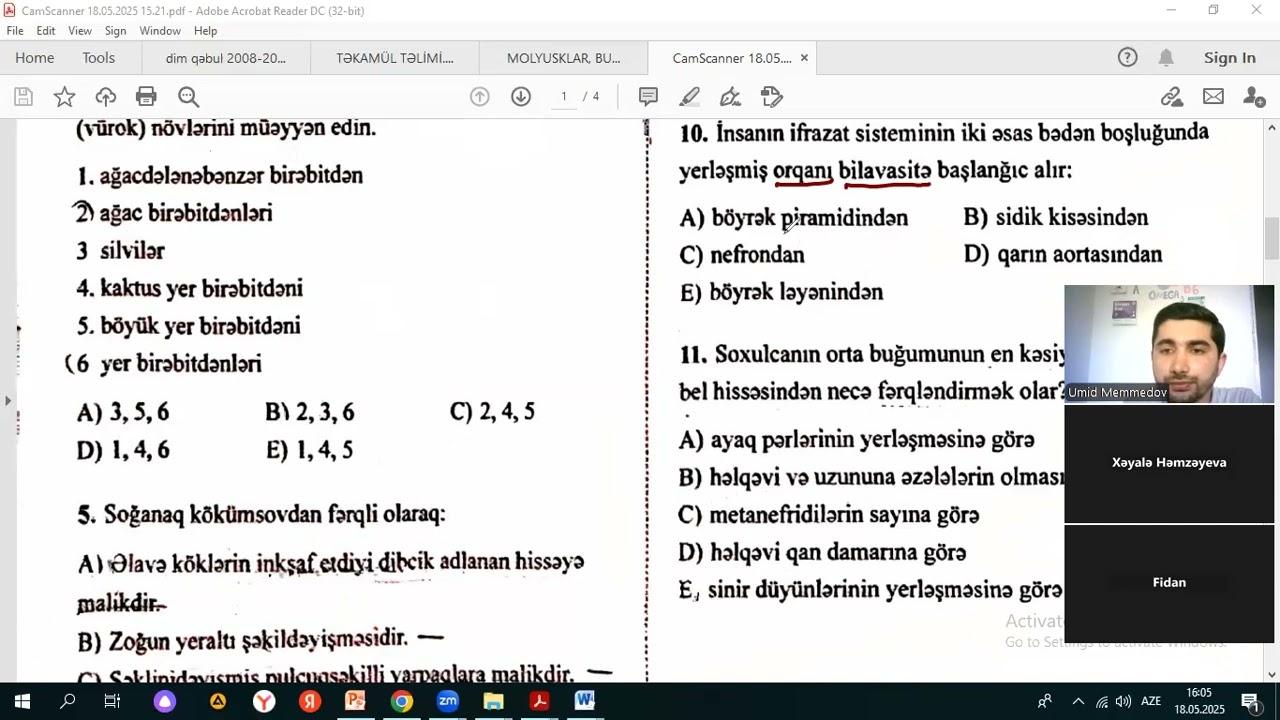Open the sign document pen icon
Viewport: 1280px width, 720px height.
[730, 97]
